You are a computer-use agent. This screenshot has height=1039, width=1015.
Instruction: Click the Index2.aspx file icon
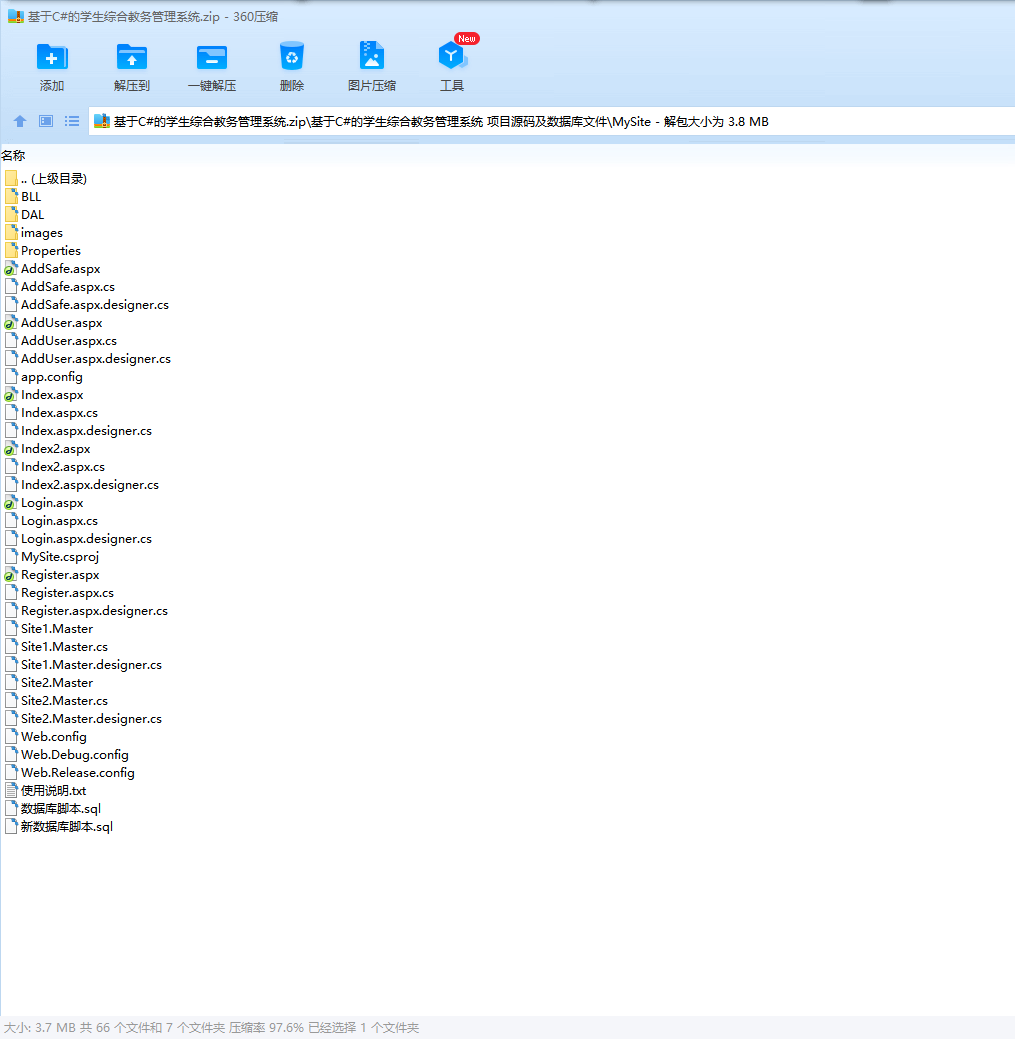click(11, 449)
